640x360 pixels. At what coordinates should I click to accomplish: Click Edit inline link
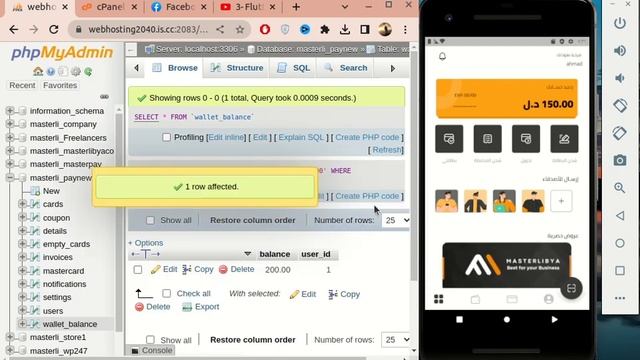click(226, 137)
